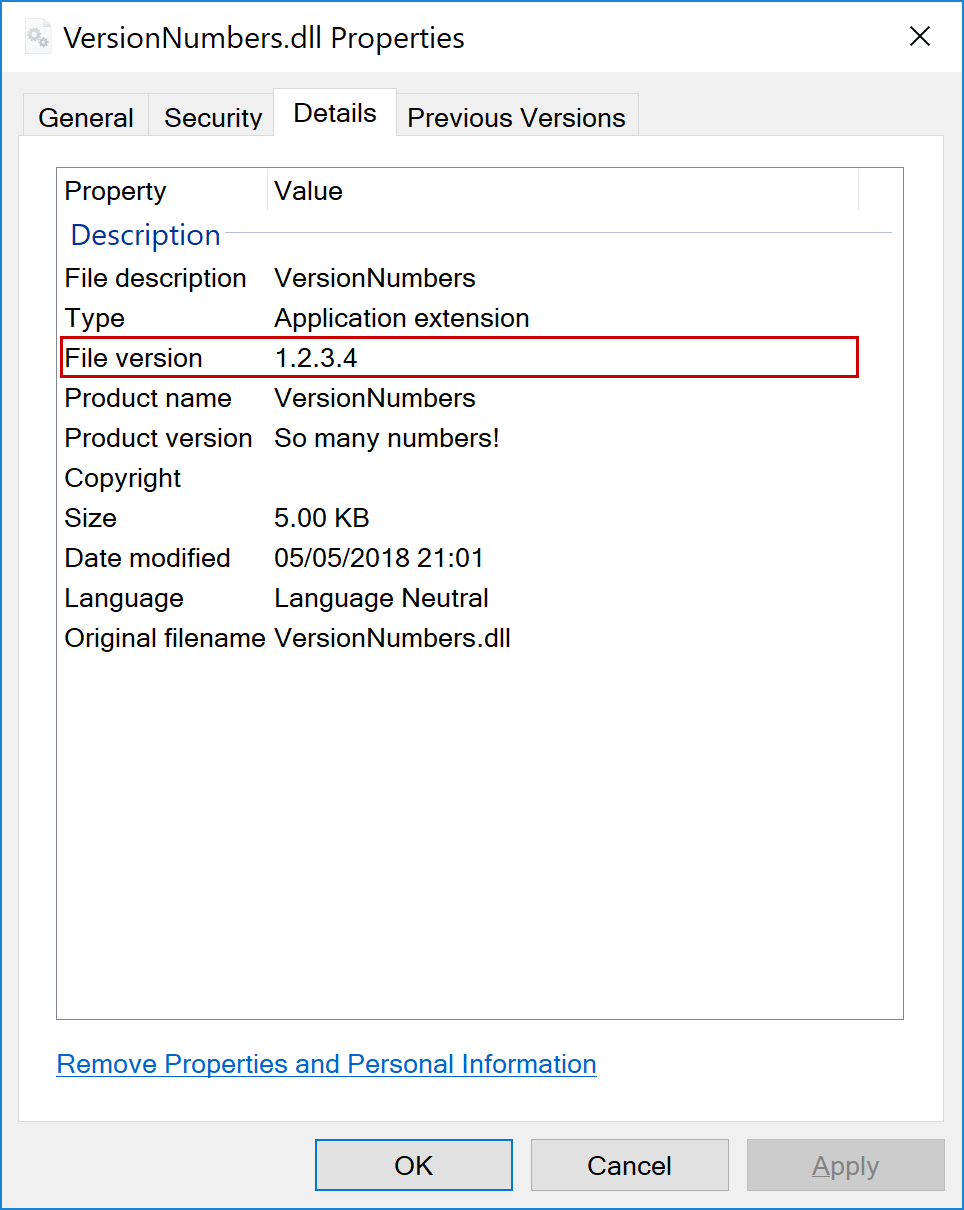Click the Original filename property label
The image size is (964, 1210).
pos(165,638)
